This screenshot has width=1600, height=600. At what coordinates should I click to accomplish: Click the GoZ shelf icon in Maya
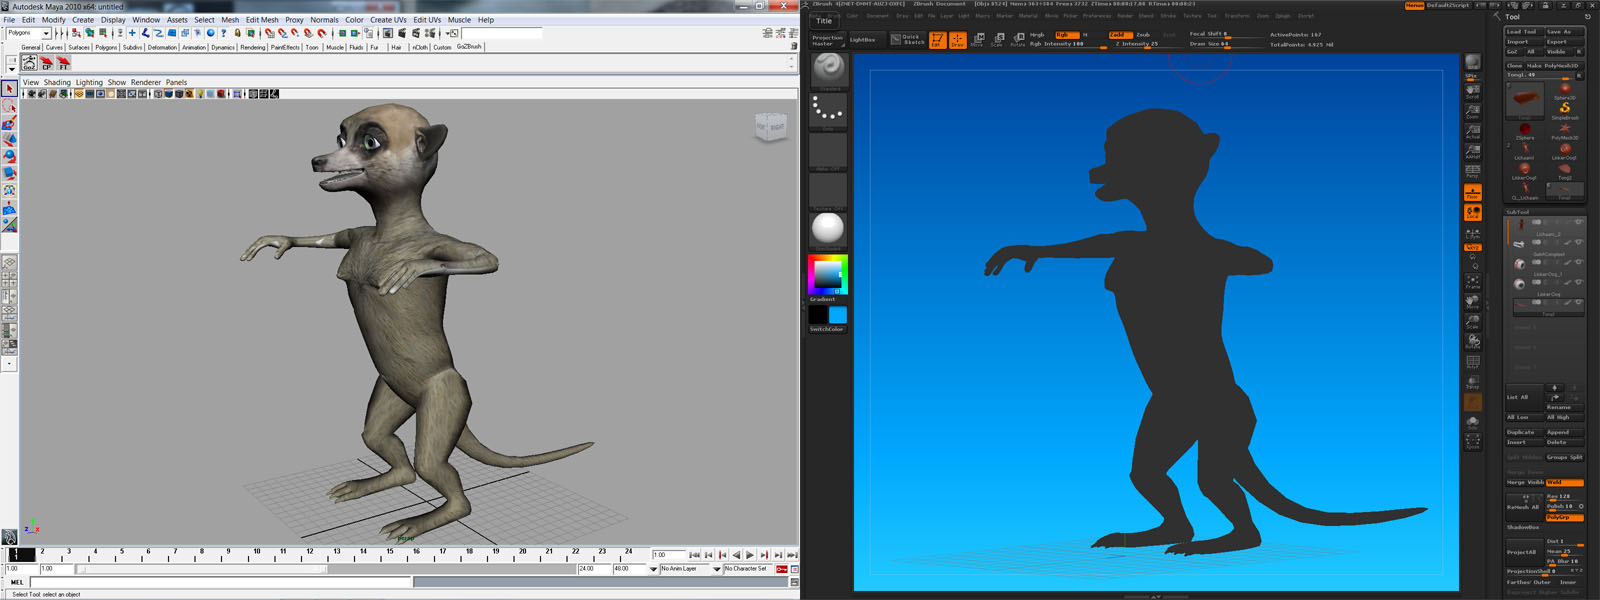(x=29, y=64)
